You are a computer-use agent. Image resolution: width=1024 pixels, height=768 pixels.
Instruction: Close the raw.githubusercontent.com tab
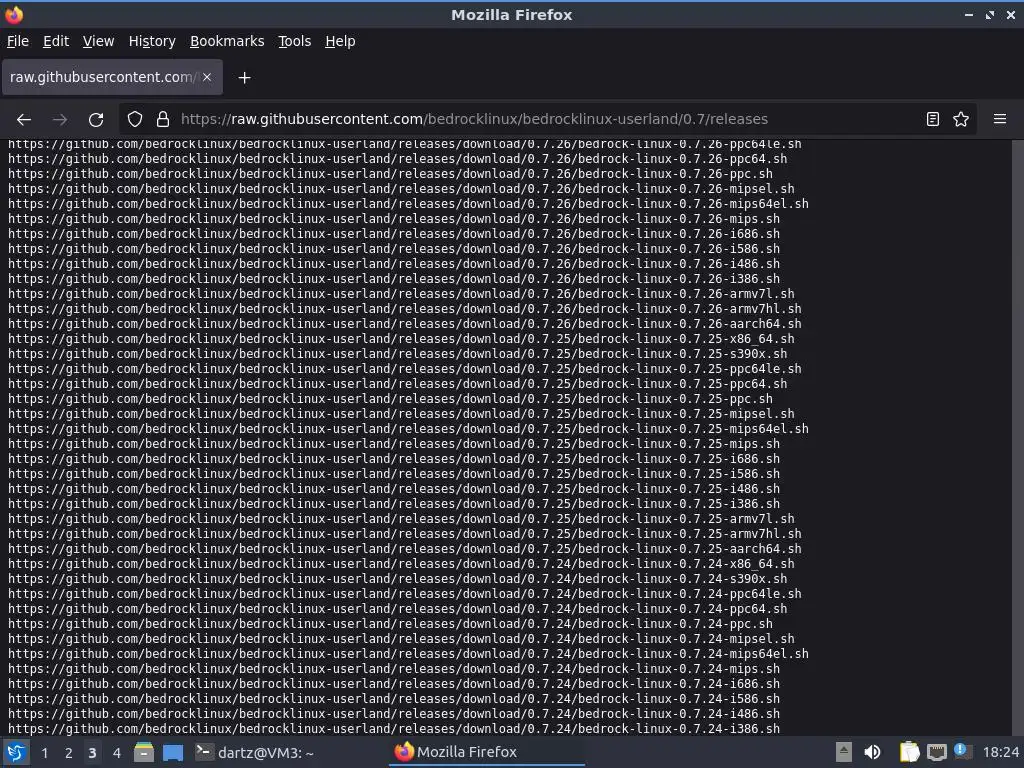(207, 77)
